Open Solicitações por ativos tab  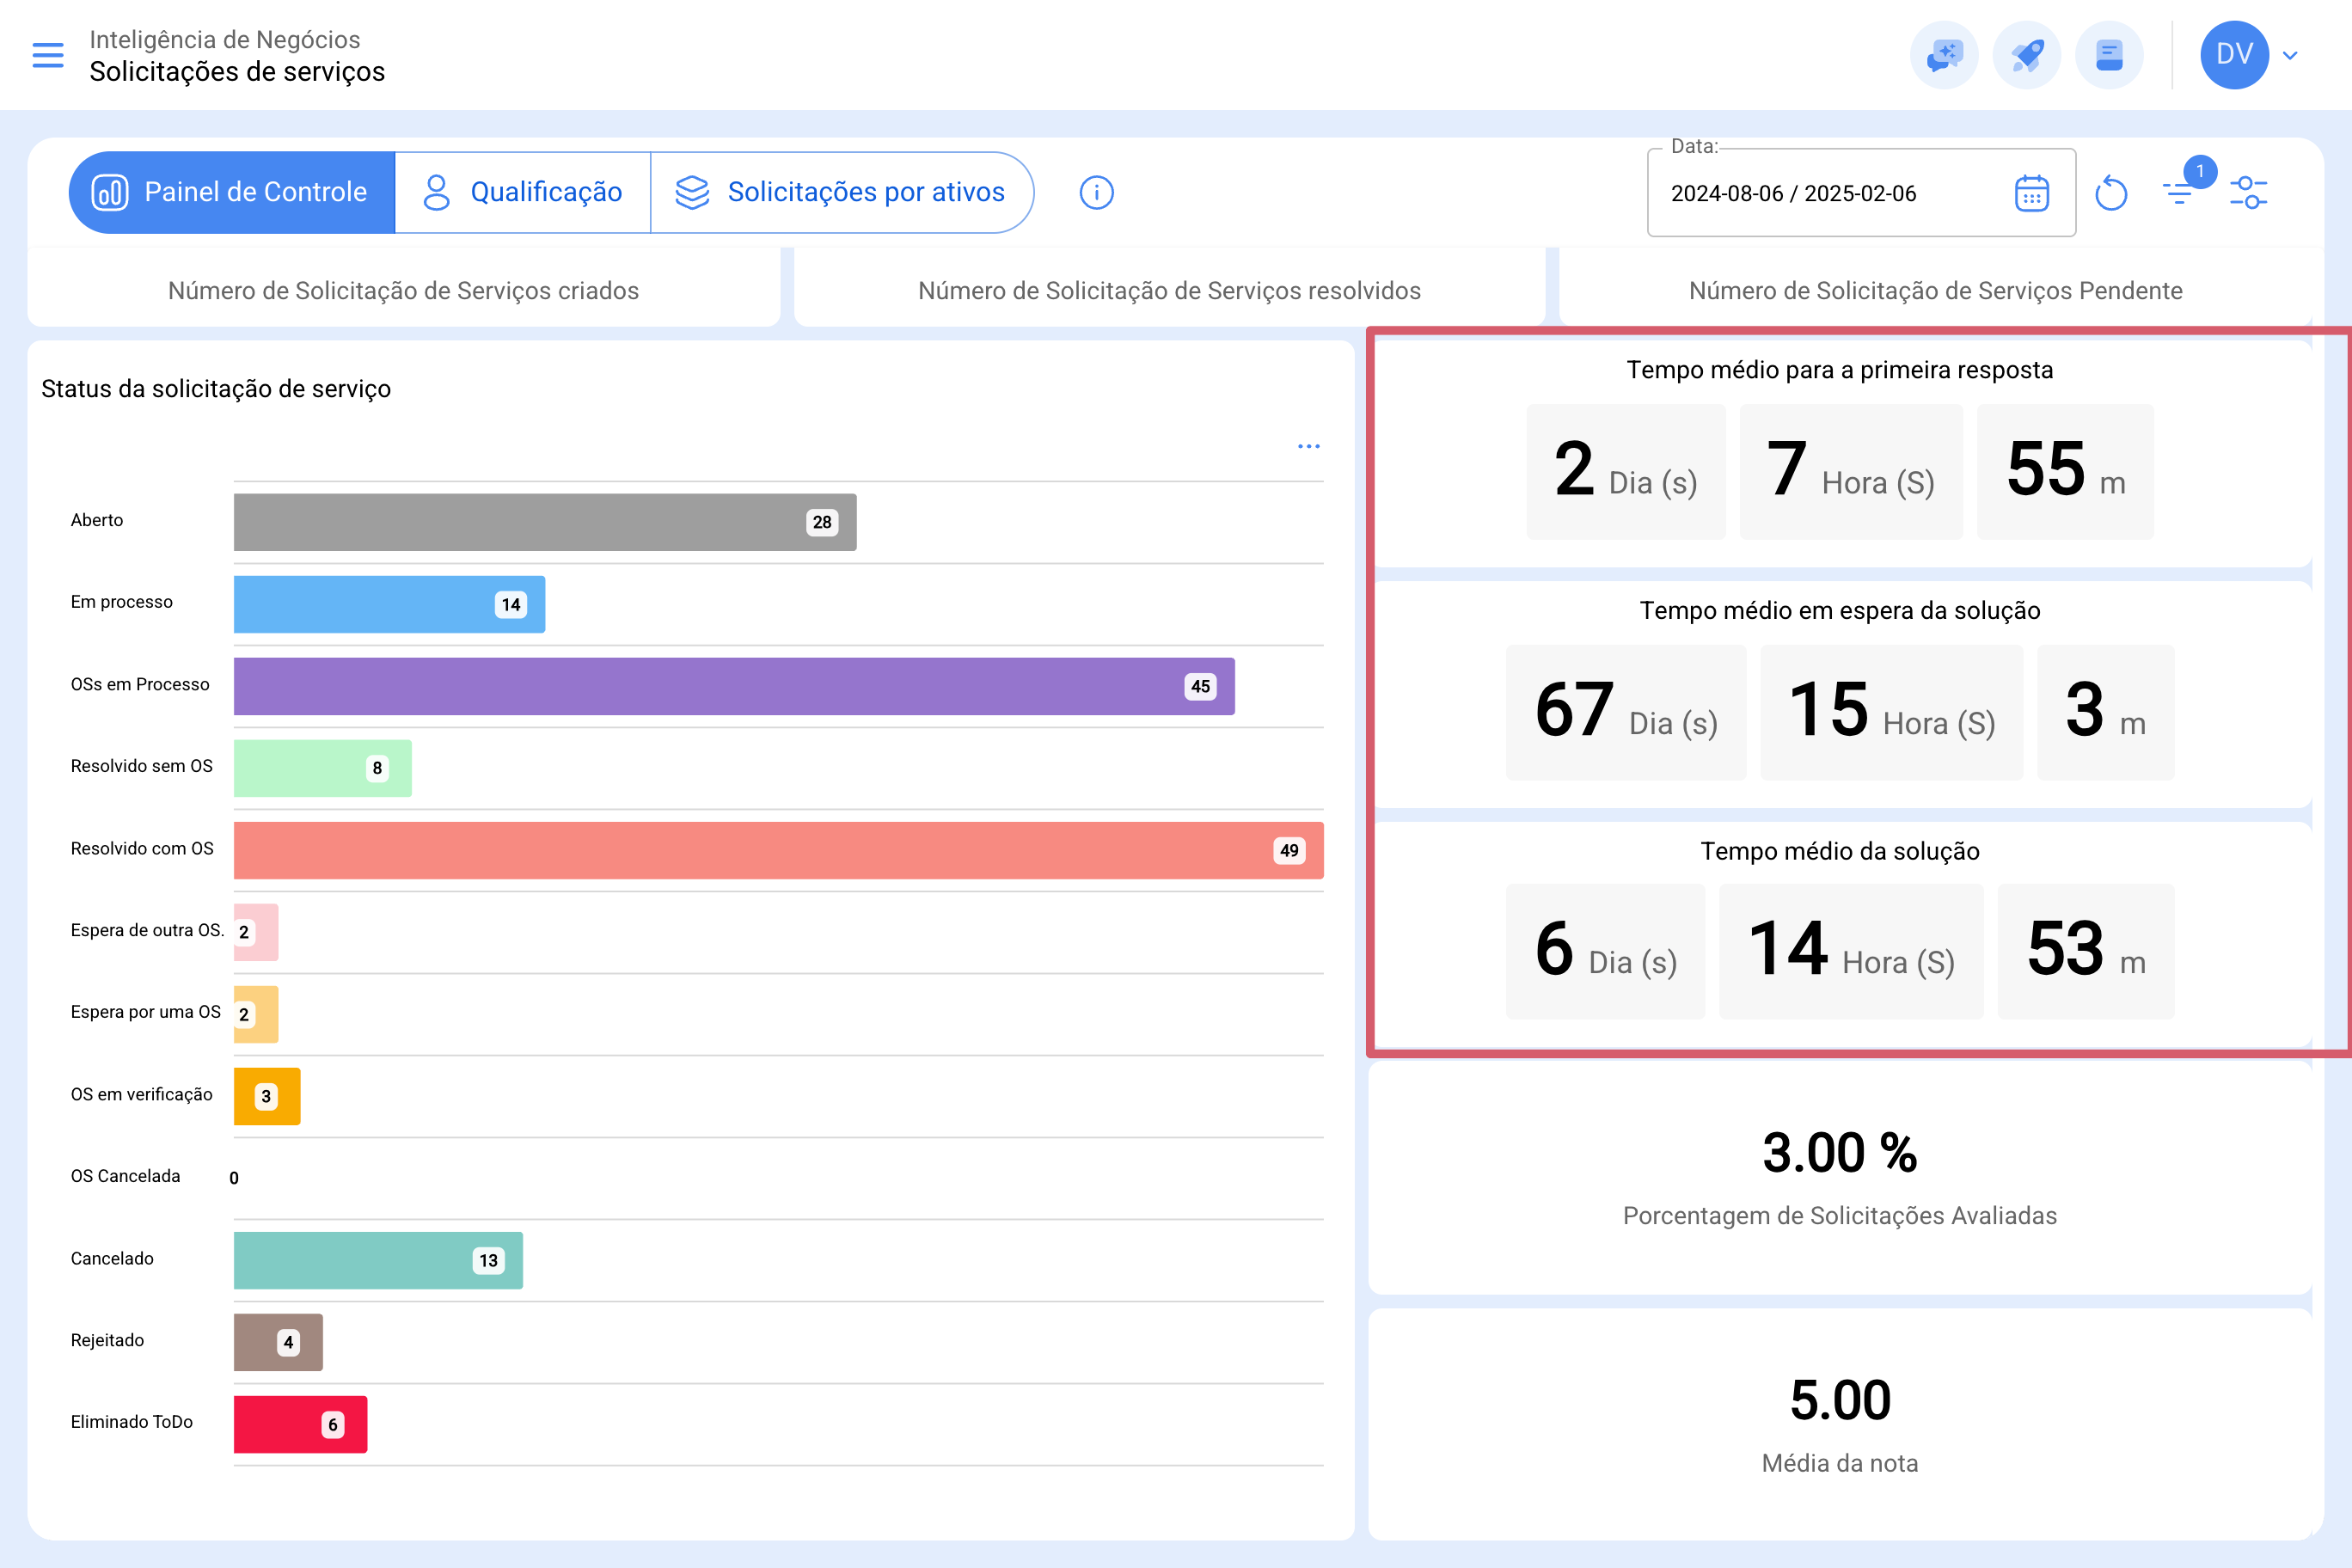click(x=842, y=192)
